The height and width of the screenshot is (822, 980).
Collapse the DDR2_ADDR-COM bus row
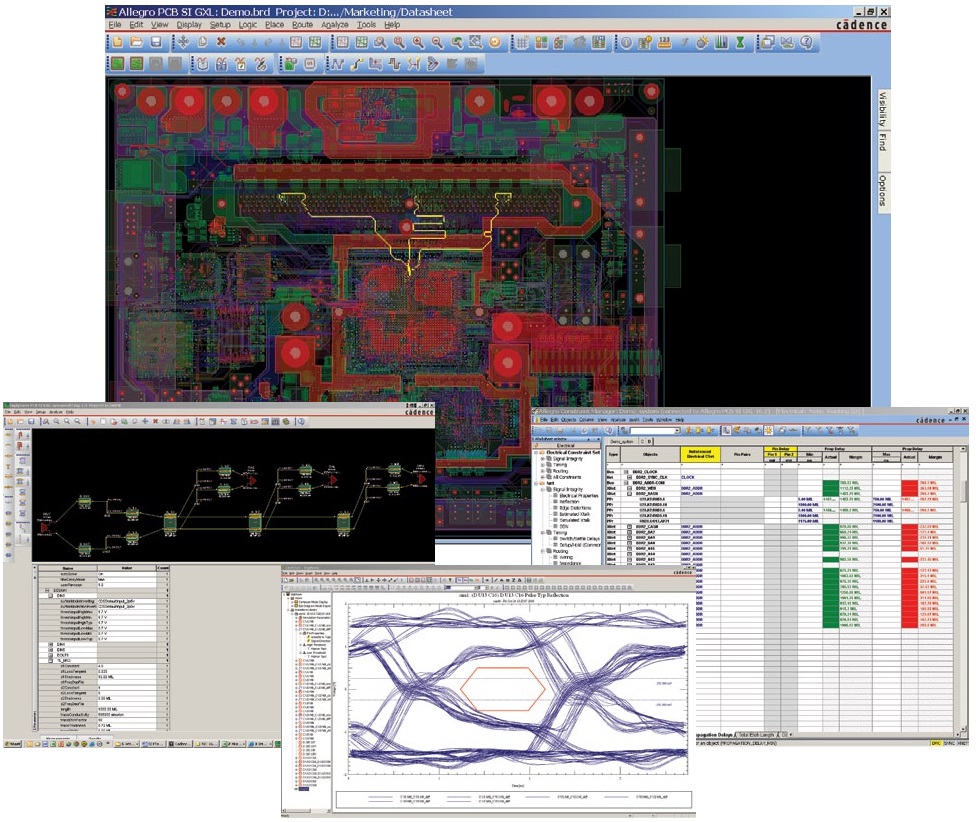pyautogui.click(x=628, y=483)
